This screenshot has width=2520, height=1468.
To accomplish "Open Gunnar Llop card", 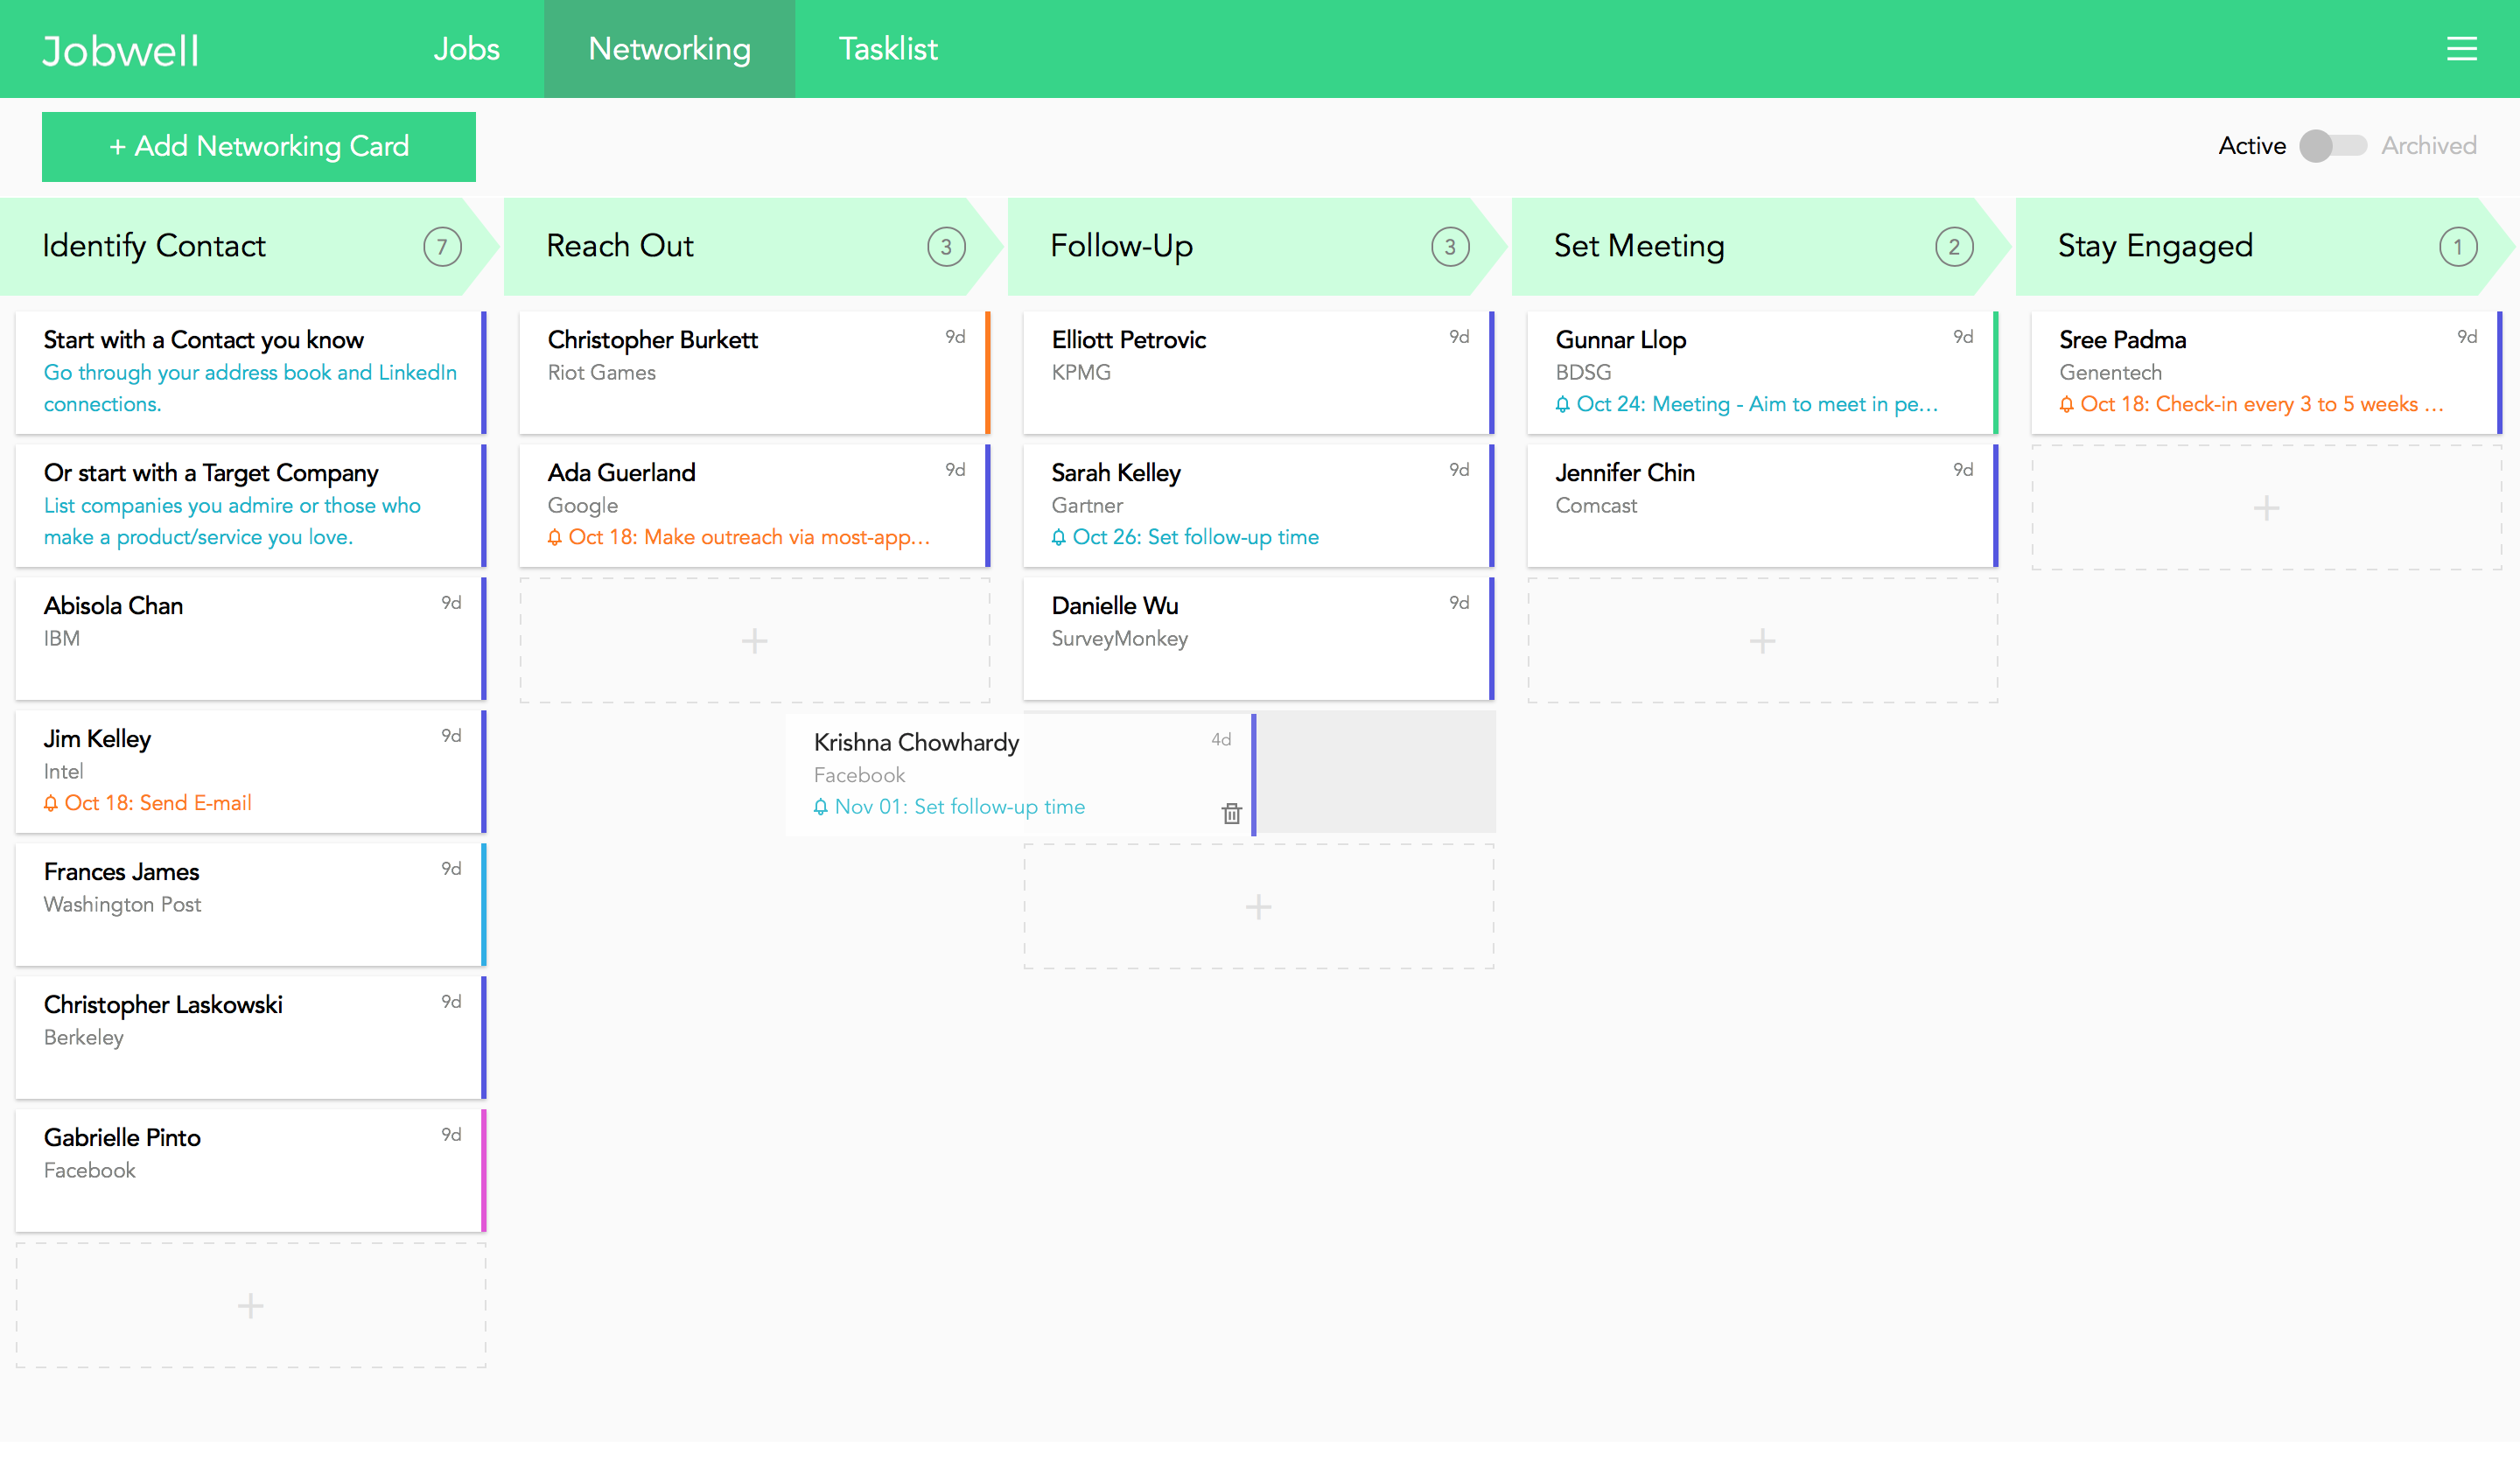I will click(x=1762, y=372).
